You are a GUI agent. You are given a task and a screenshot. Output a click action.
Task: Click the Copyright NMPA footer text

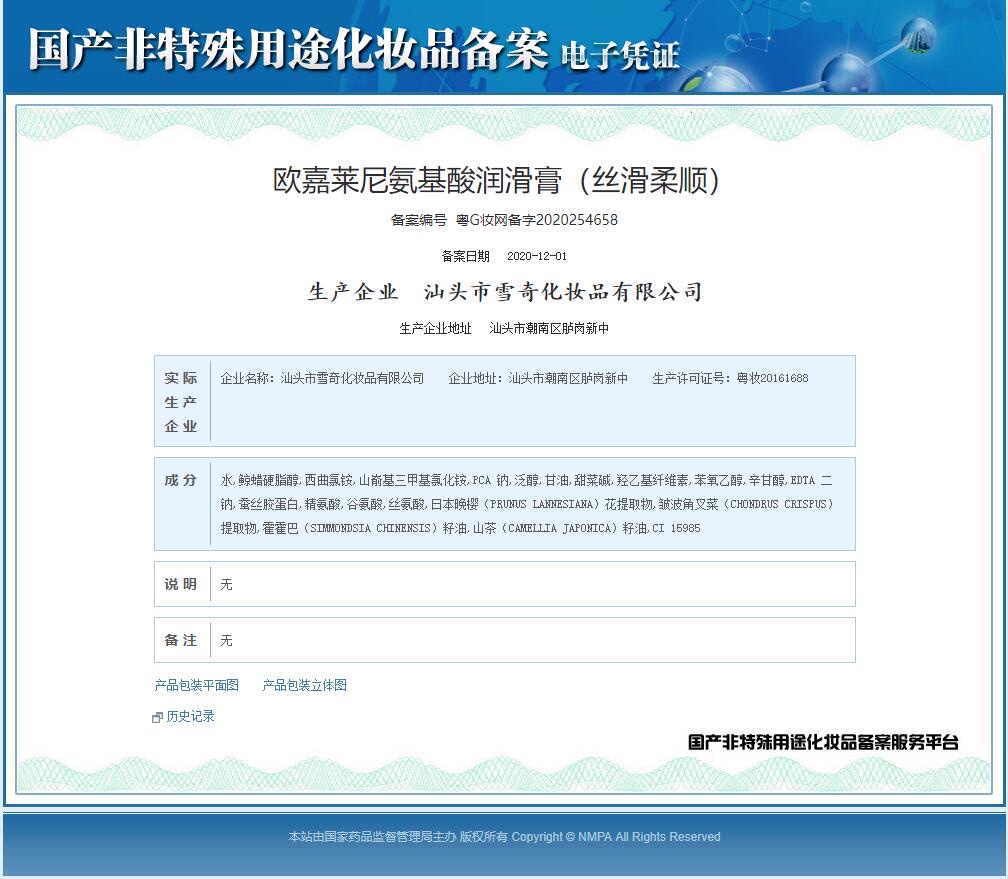pyautogui.click(x=503, y=837)
